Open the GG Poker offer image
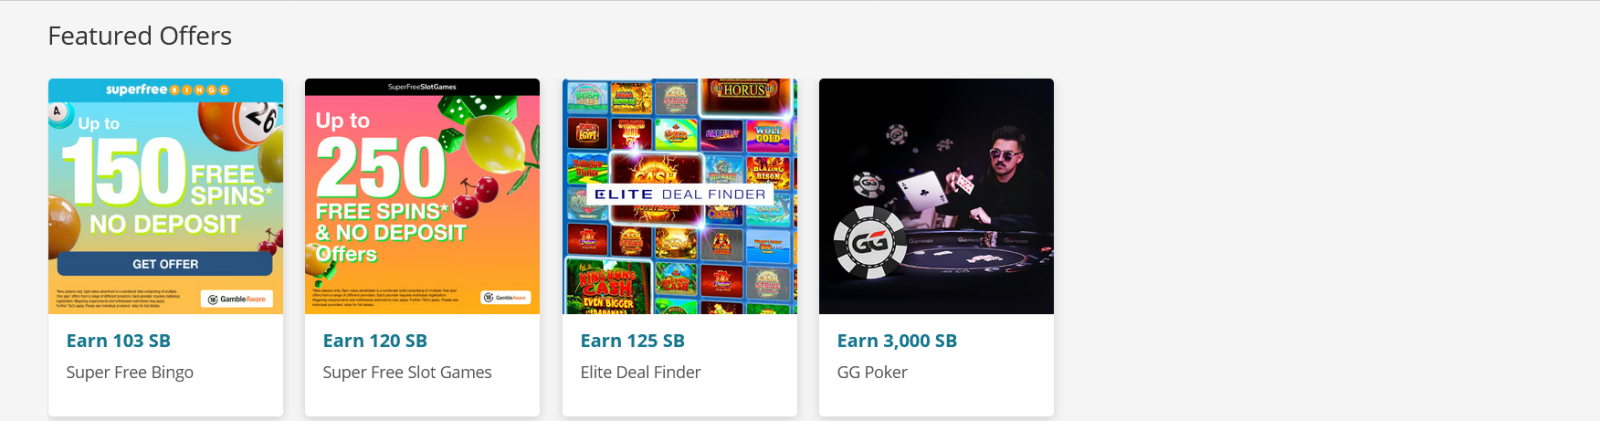The image size is (1600, 421). coord(936,196)
